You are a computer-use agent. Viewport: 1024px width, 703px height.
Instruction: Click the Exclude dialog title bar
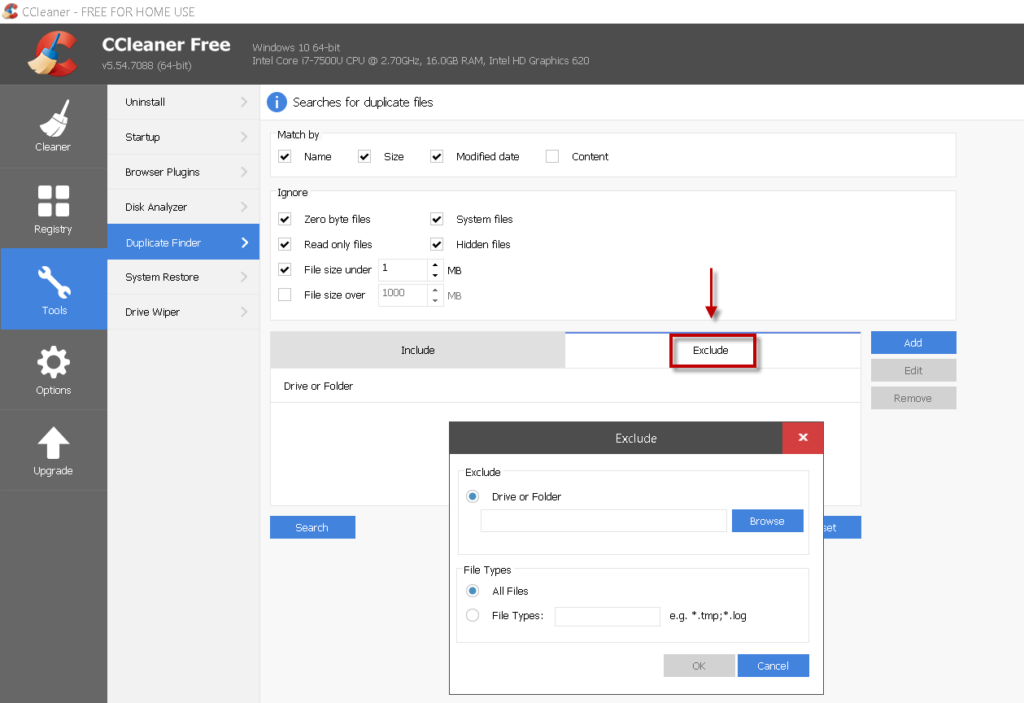(x=616, y=438)
